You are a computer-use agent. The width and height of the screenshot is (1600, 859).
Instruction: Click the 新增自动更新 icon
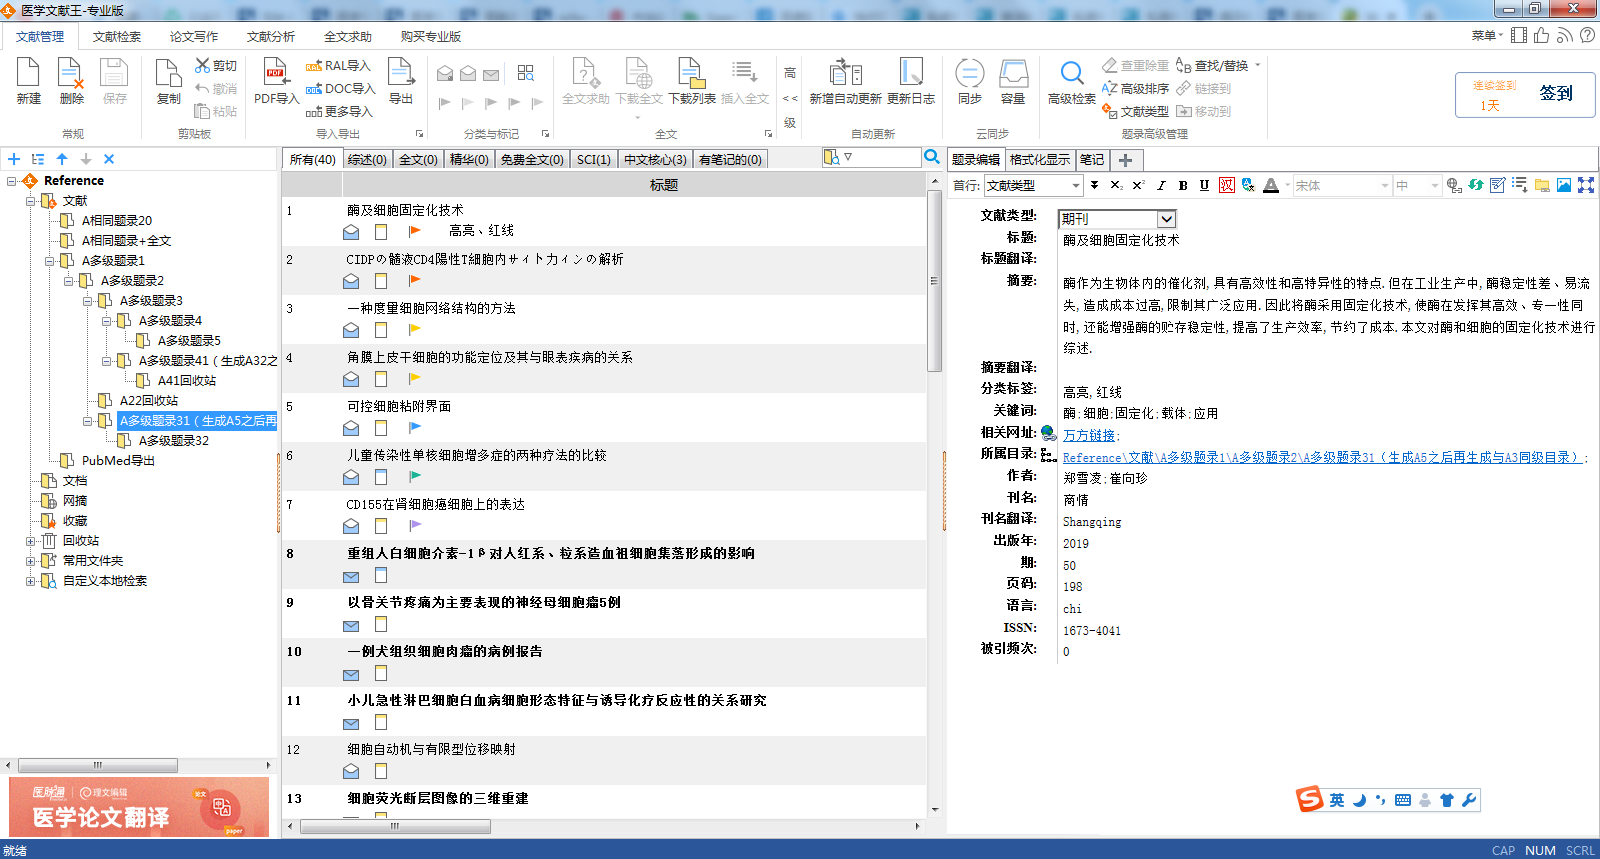point(845,74)
